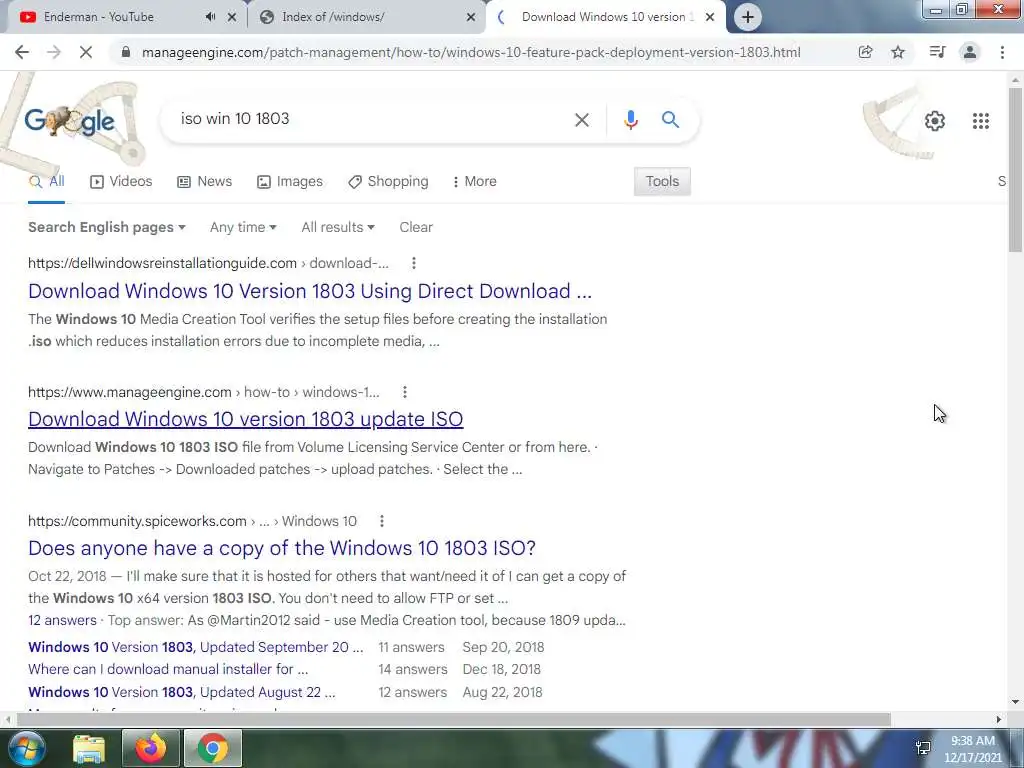Screen dimensions: 1024x768
Task: Open the media control icon in toolbar
Action: [937, 52]
